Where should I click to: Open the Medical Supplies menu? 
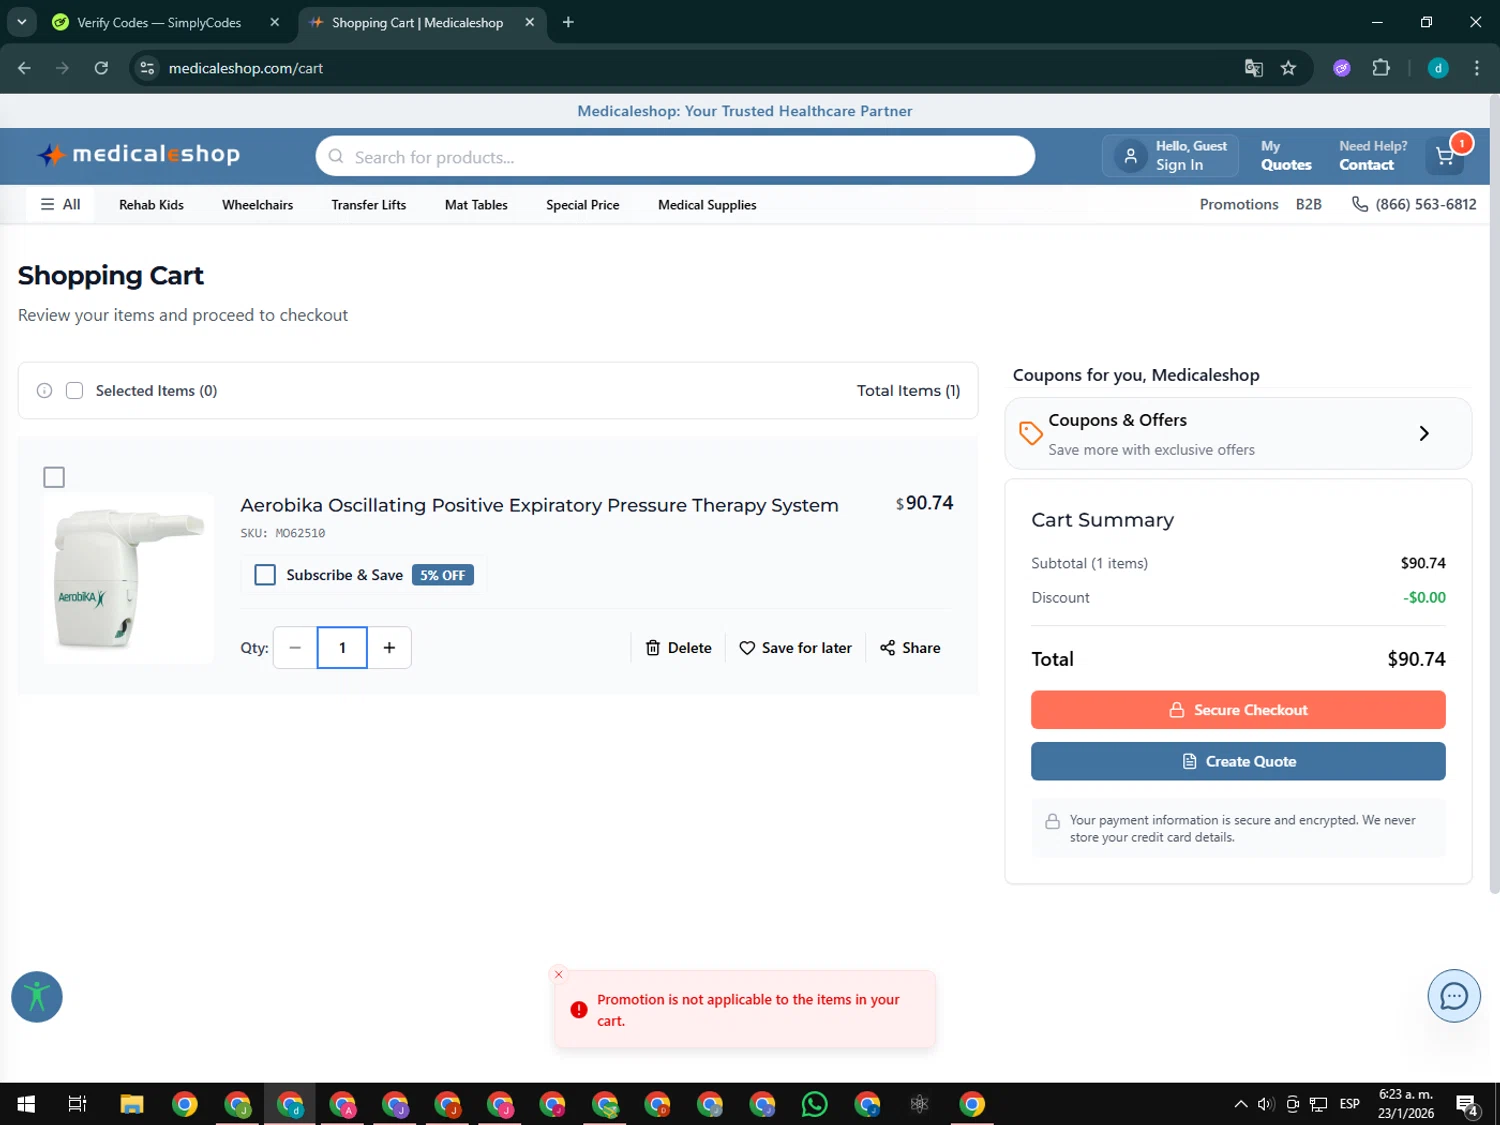click(x=707, y=205)
